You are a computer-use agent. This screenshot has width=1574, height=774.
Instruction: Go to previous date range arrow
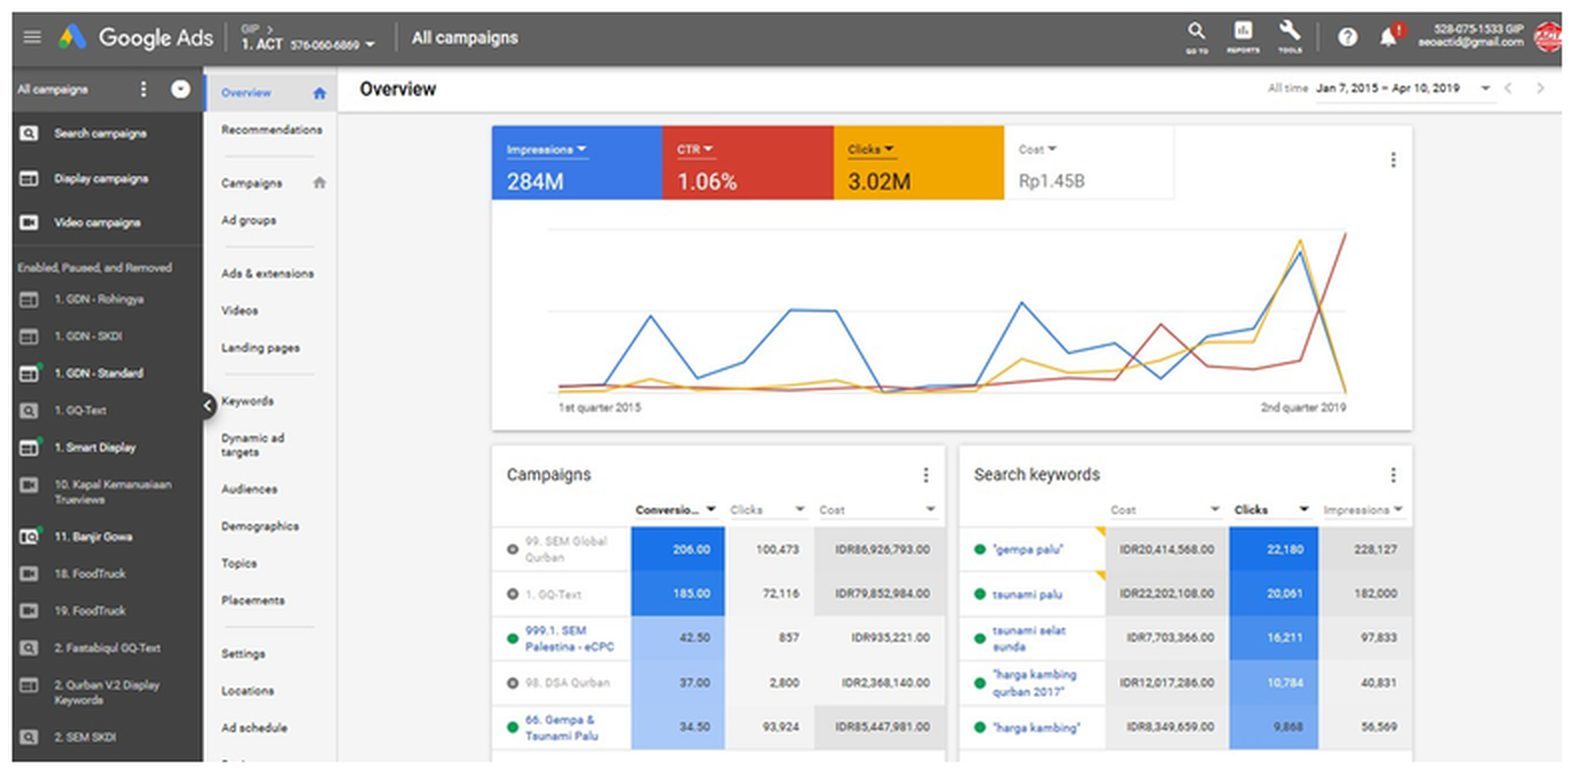coord(1508,88)
